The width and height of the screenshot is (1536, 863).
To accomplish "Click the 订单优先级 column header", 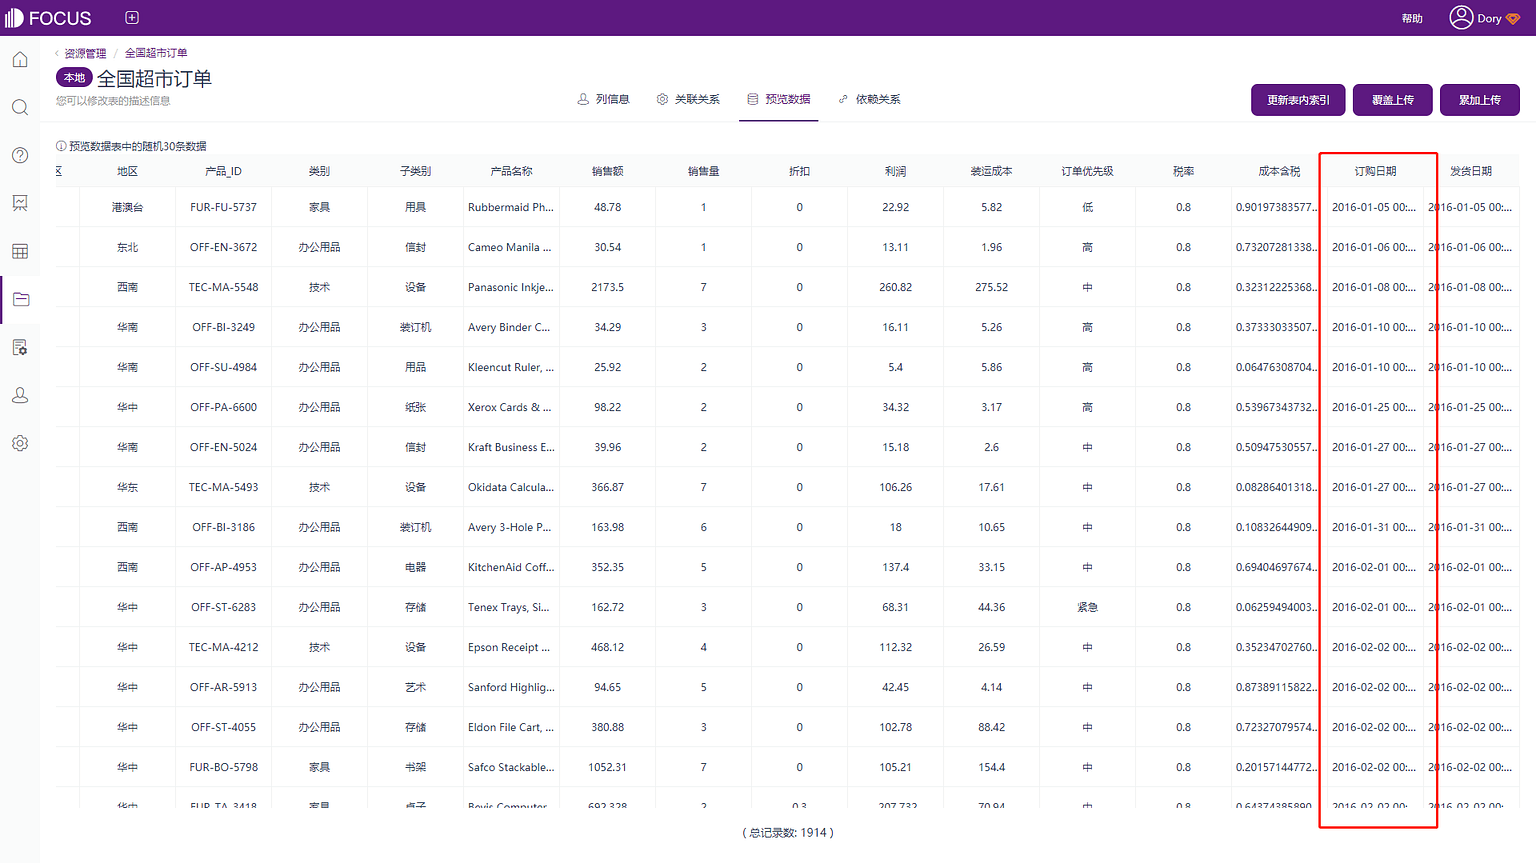I will 1087,171.
